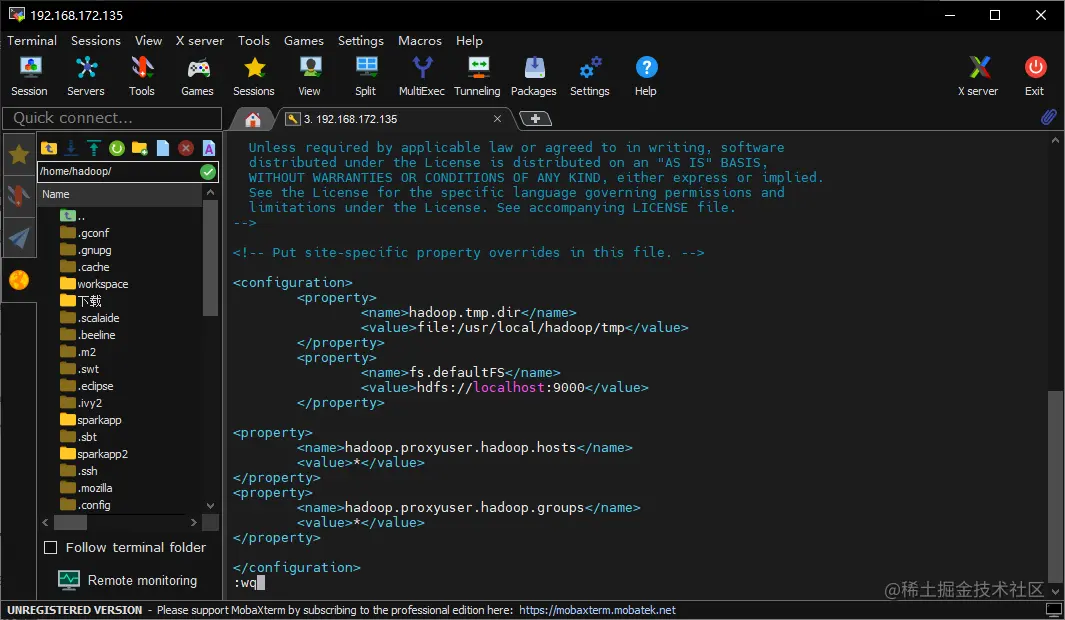
Task: Select the .gconf folder
Action: [x=85, y=233]
